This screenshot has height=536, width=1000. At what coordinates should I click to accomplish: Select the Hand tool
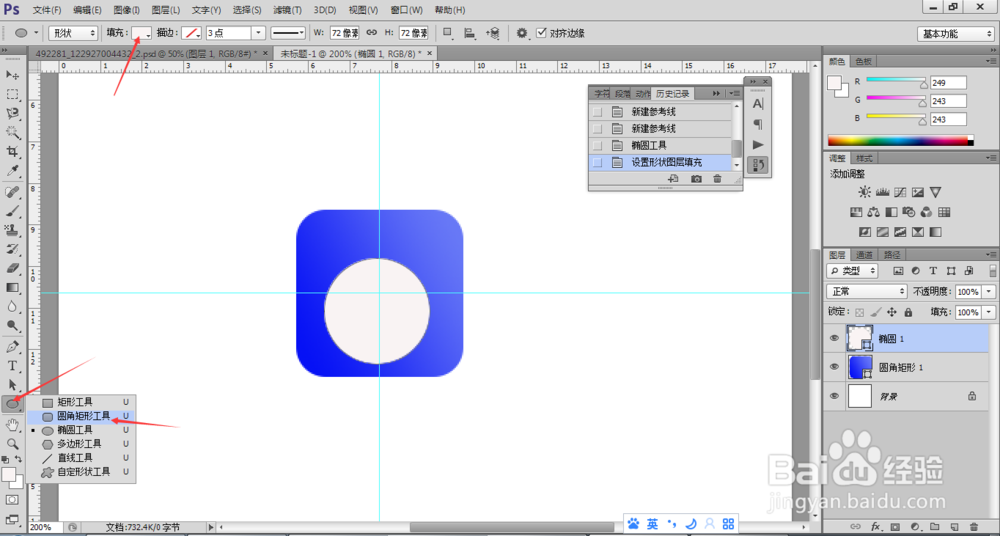(12, 424)
